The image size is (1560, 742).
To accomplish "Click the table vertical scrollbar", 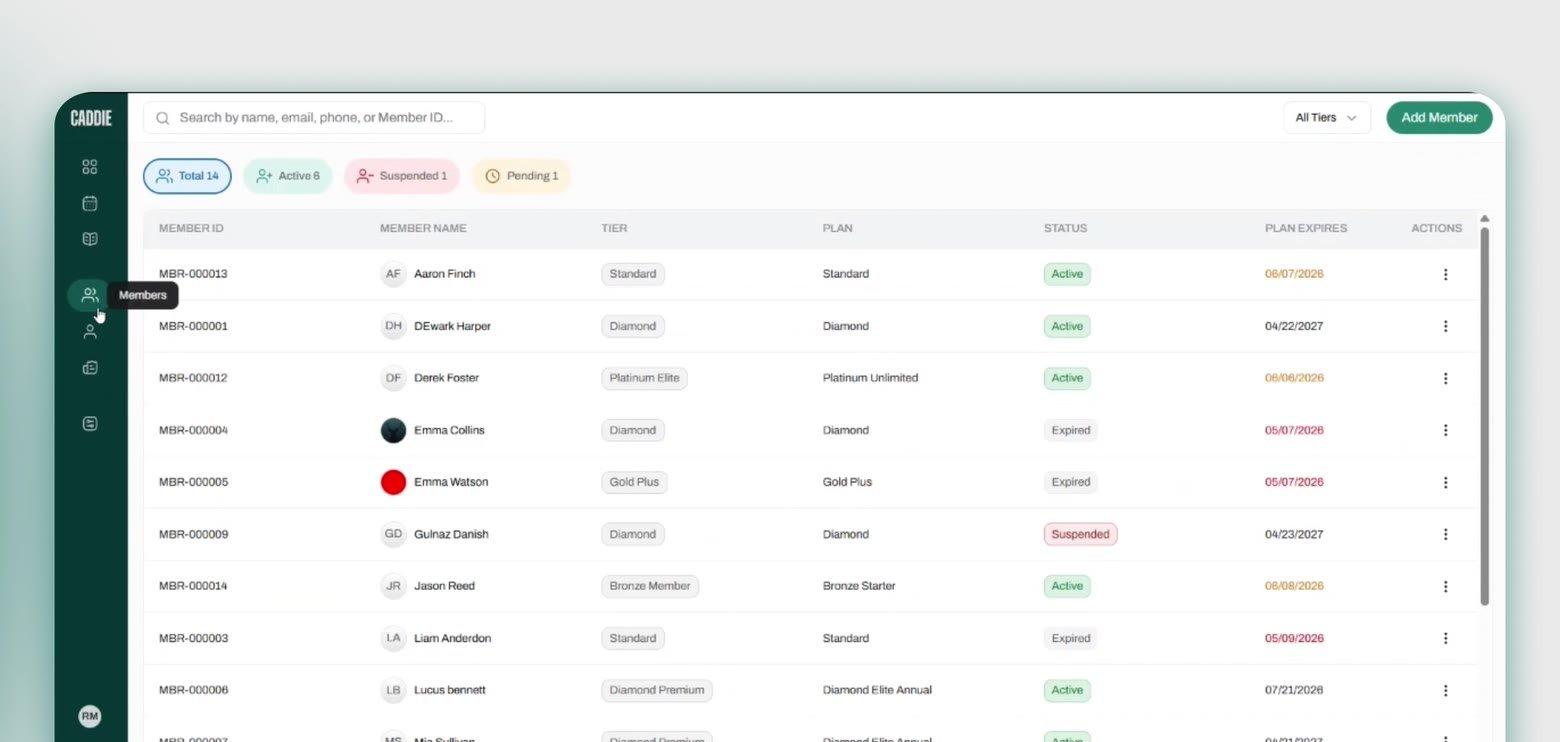I will pyautogui.click(x=1485, y=415).
